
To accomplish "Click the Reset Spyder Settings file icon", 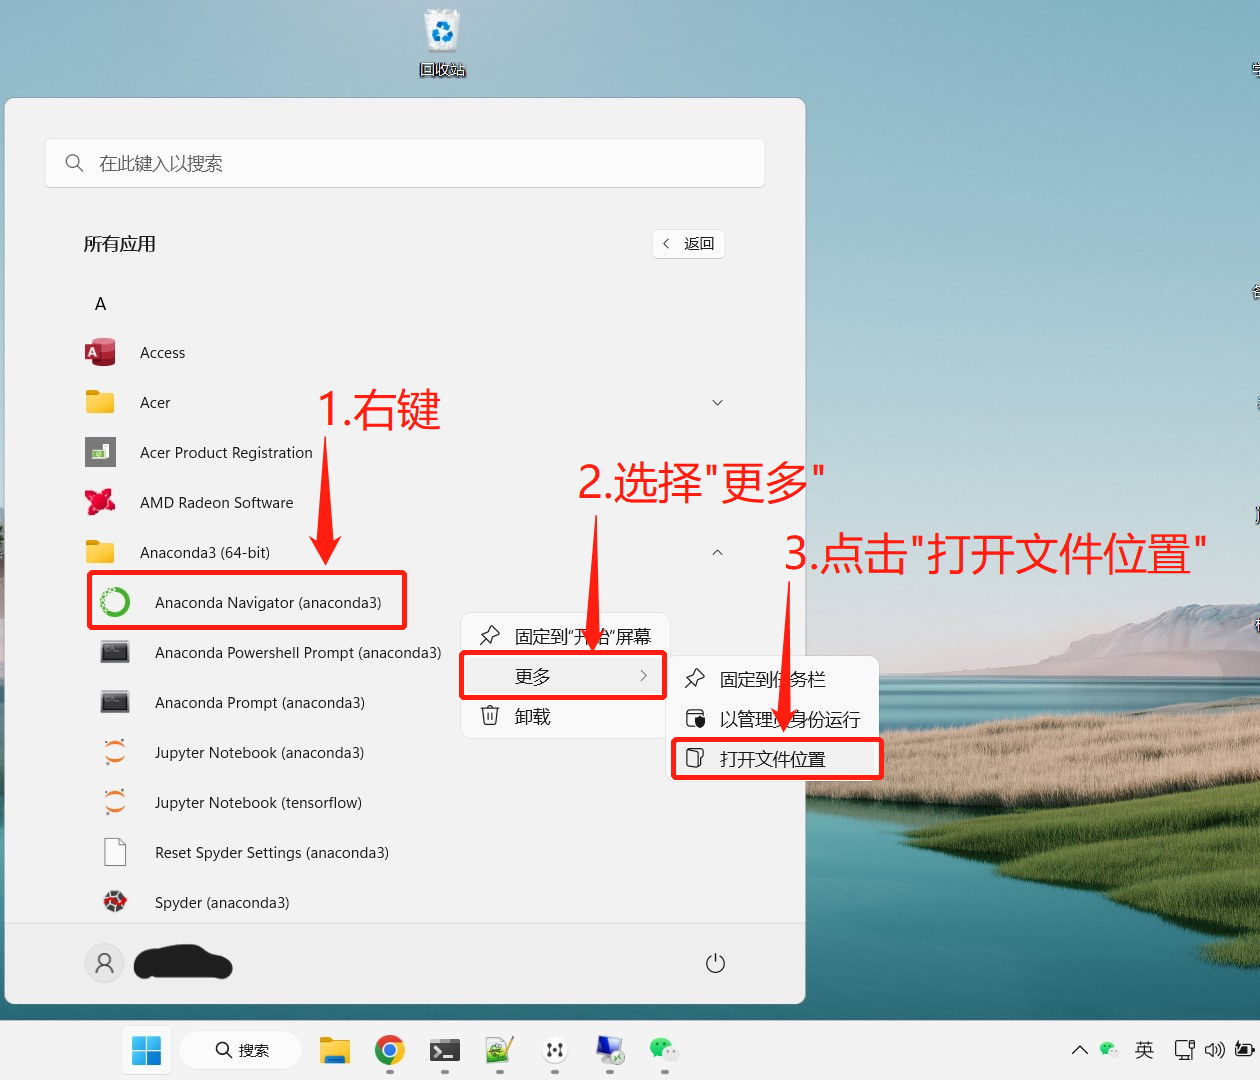I will point(115,852).
